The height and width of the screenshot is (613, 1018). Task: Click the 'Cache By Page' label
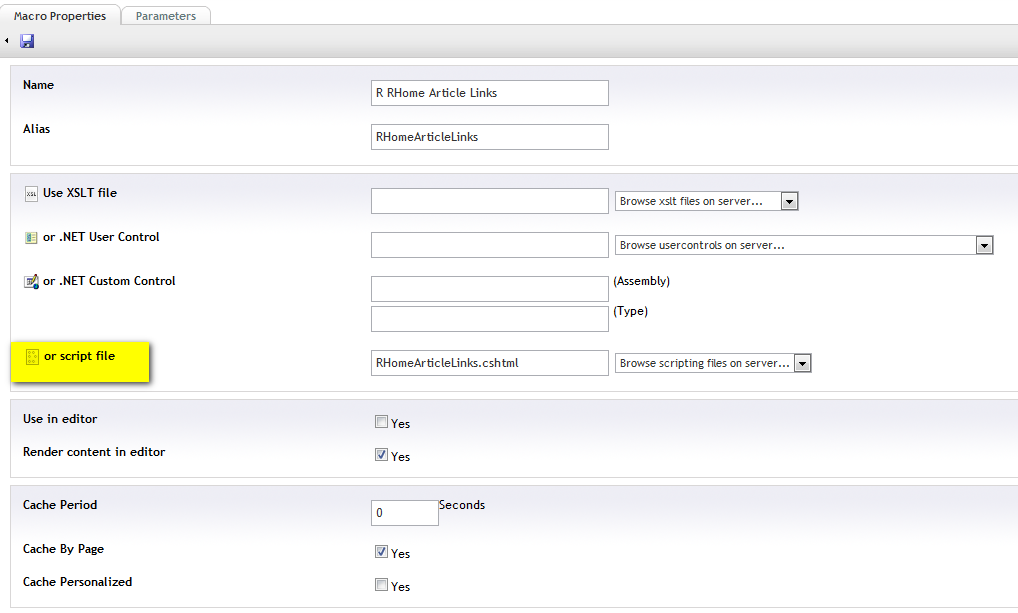(x=63, y=549)
